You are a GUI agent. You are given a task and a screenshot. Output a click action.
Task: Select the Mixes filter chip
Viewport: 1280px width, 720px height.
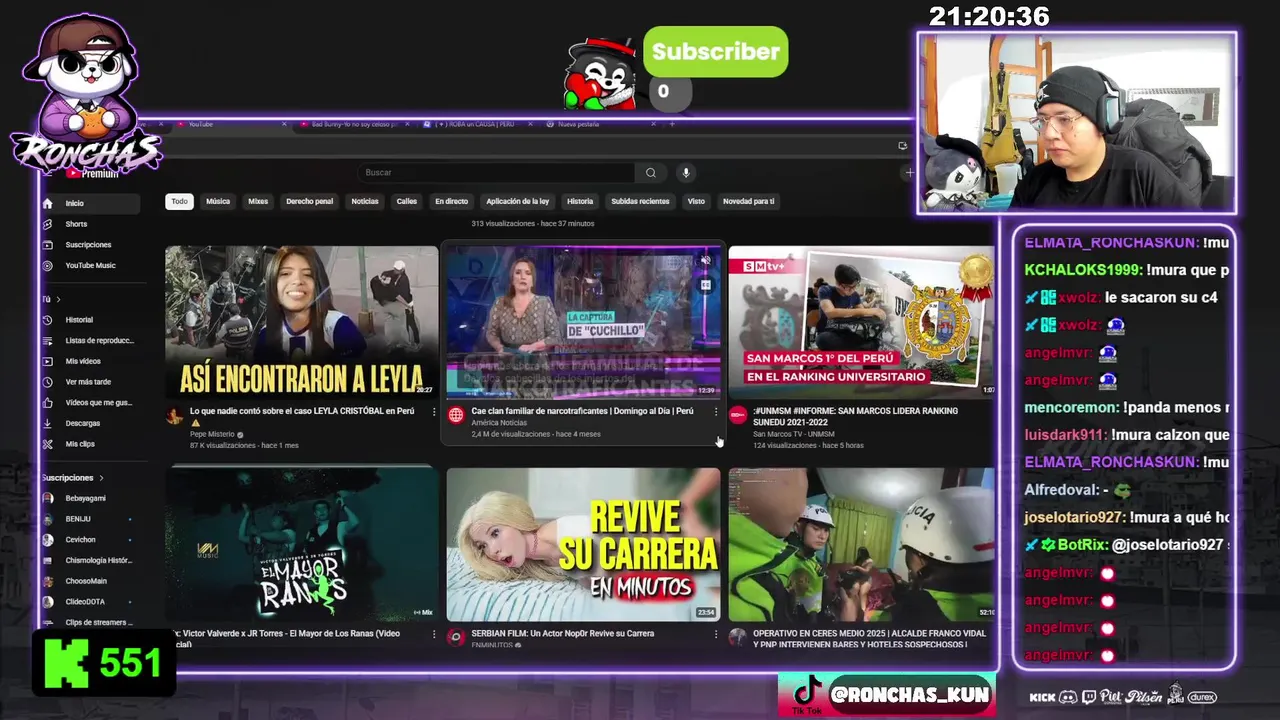point(258,201)
